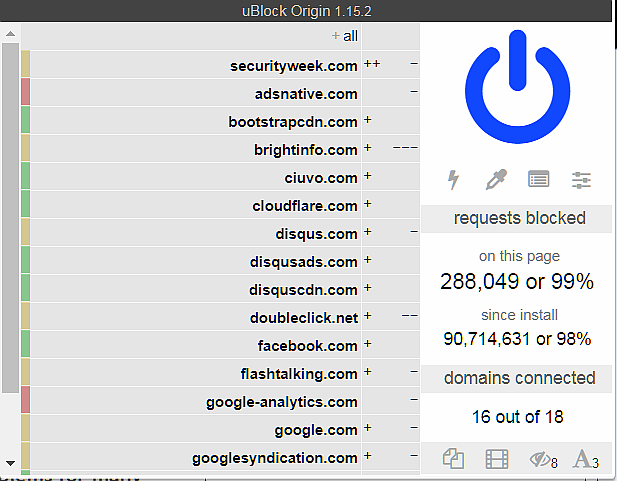Click the scrollbar down arrow
The width and height of the screenshot is (617, 481).
10,463
